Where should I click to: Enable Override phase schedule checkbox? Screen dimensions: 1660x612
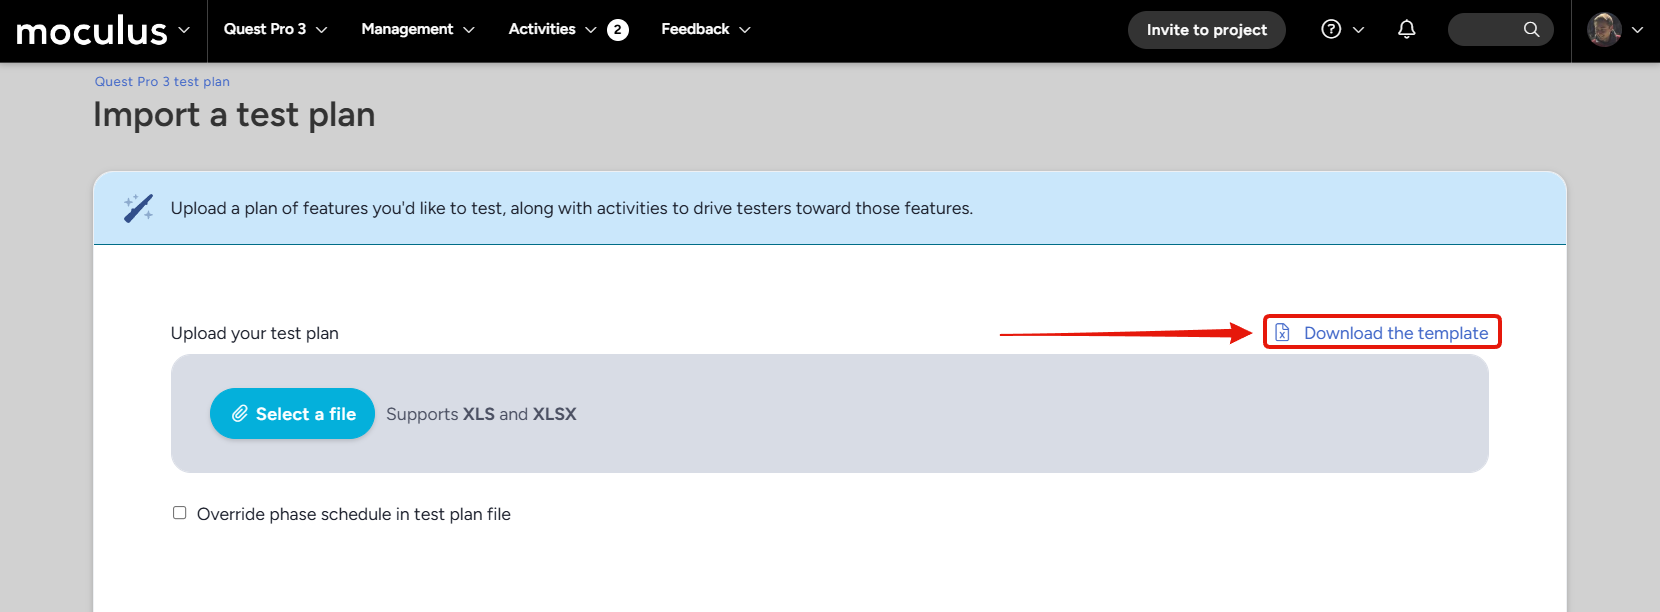pos(180,513)
